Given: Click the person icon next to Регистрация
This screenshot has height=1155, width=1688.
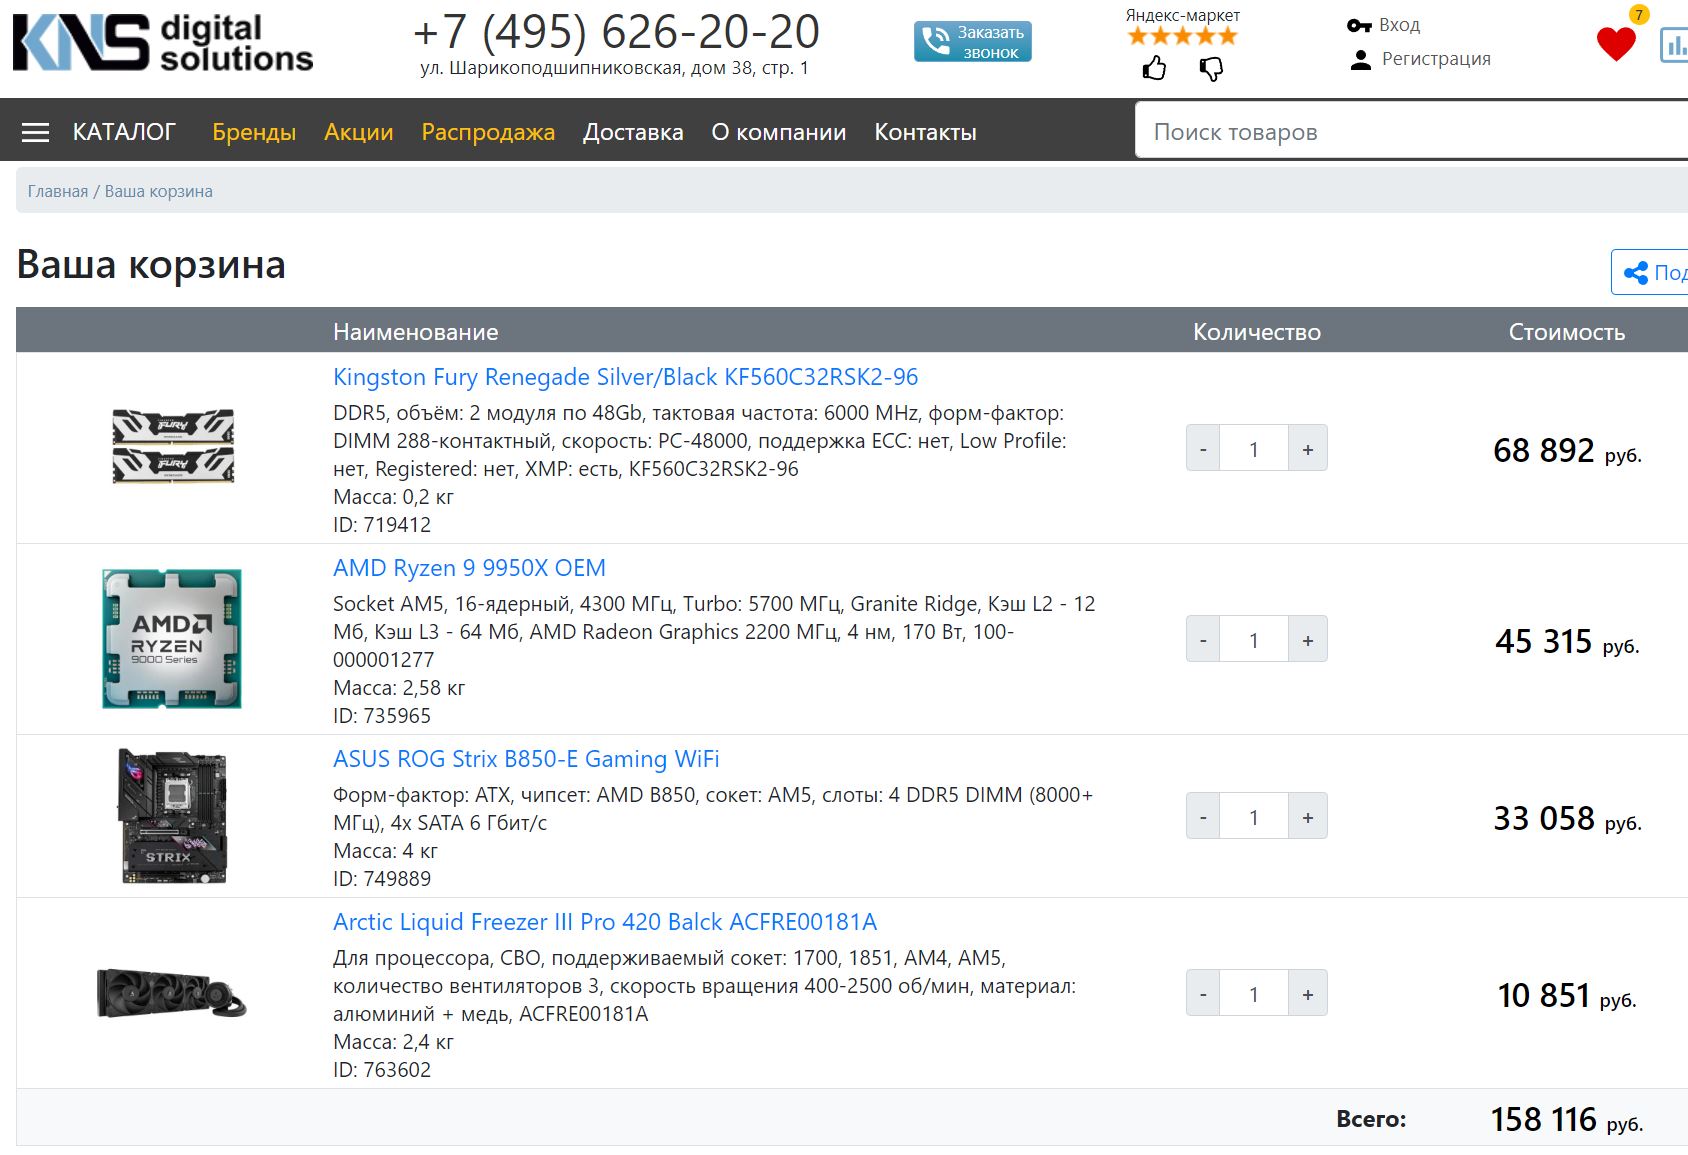Looking at the screenshot, I should (1360, 59).
